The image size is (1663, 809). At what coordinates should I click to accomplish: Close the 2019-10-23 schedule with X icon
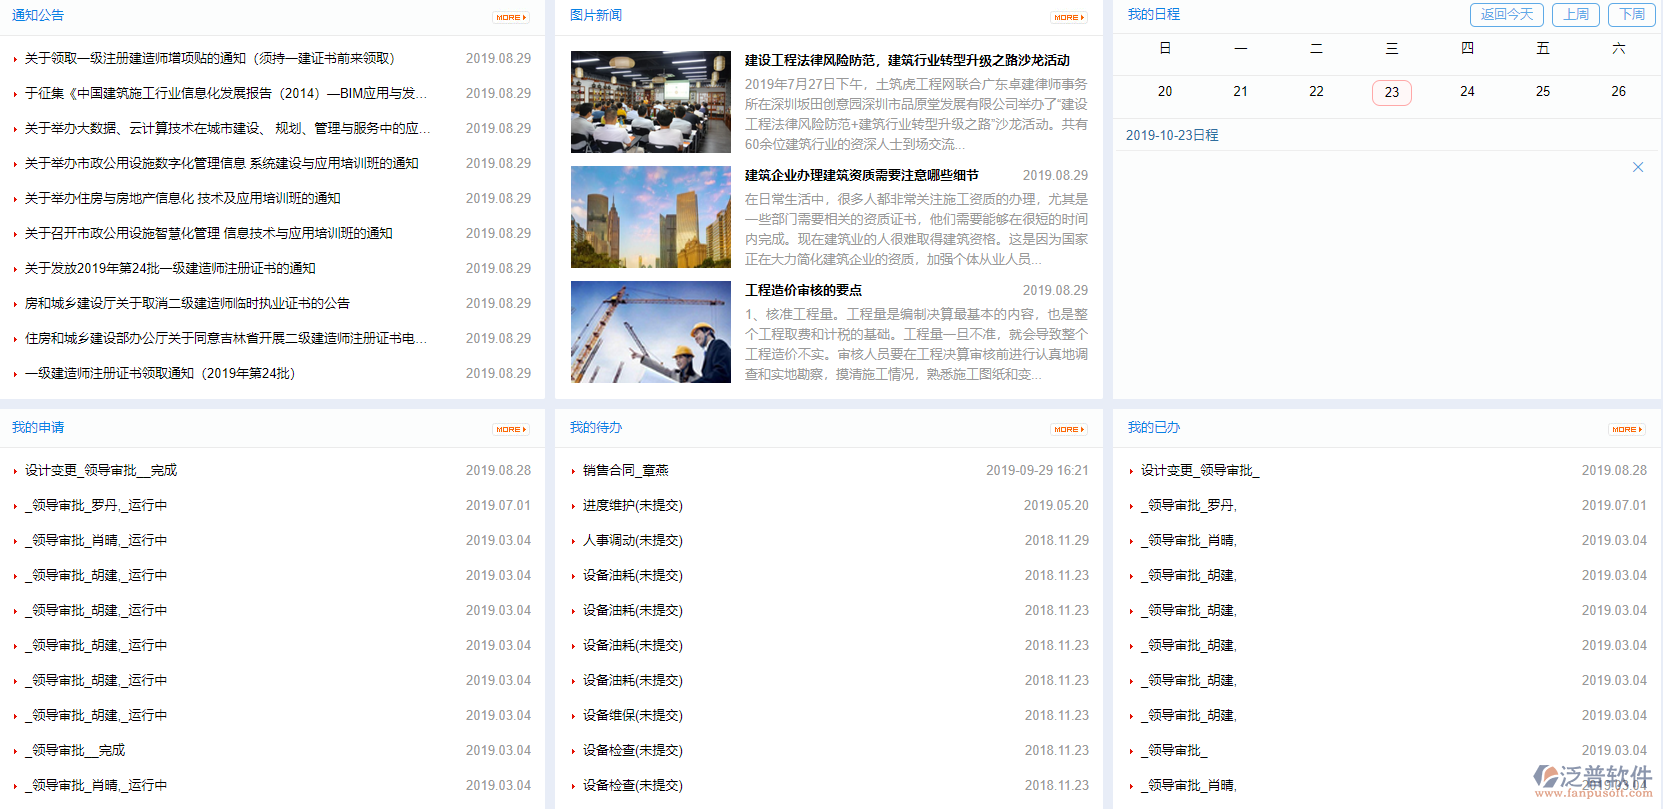click(x=1638, y=167)
